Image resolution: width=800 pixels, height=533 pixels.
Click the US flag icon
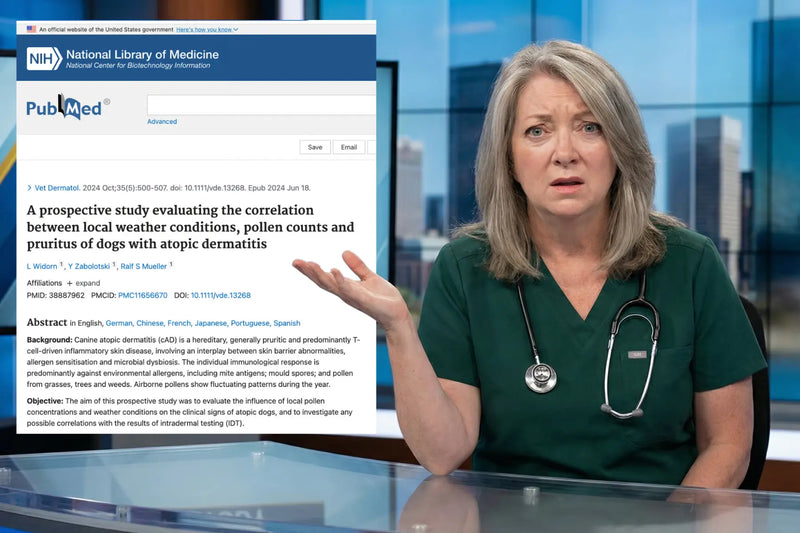pos(32,29)
